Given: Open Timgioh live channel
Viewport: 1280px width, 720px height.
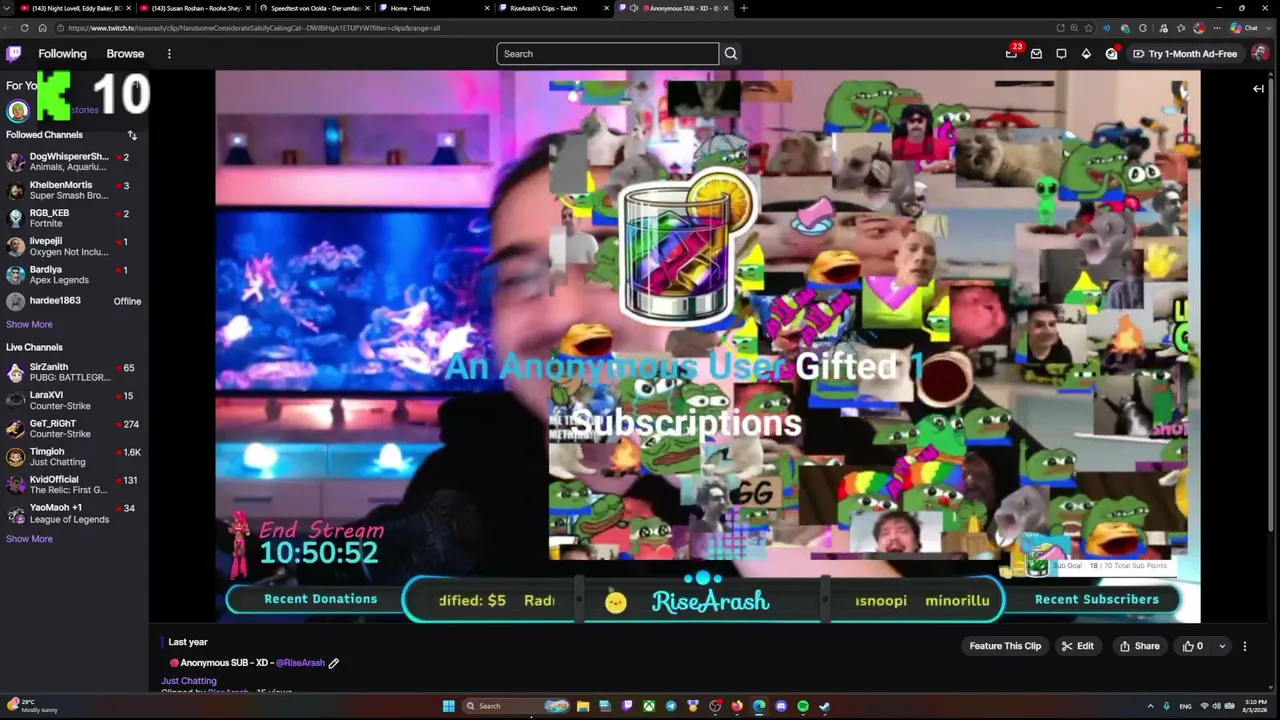Looking at the screenshot, I should point(74,456).
